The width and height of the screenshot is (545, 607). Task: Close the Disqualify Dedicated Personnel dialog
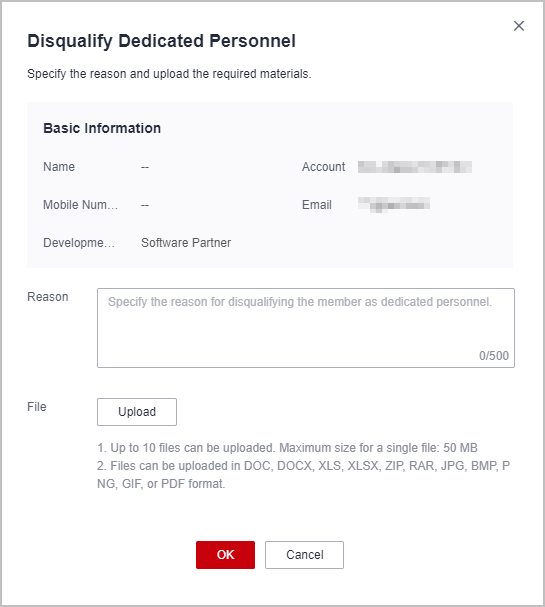click(x=519, y=26)
